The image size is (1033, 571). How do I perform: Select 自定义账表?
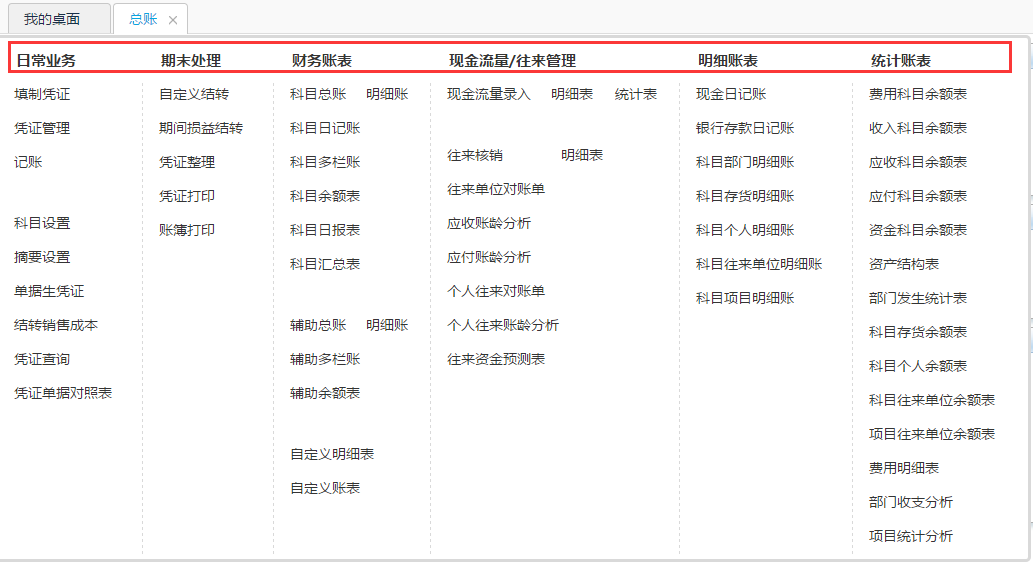(325, 488)
